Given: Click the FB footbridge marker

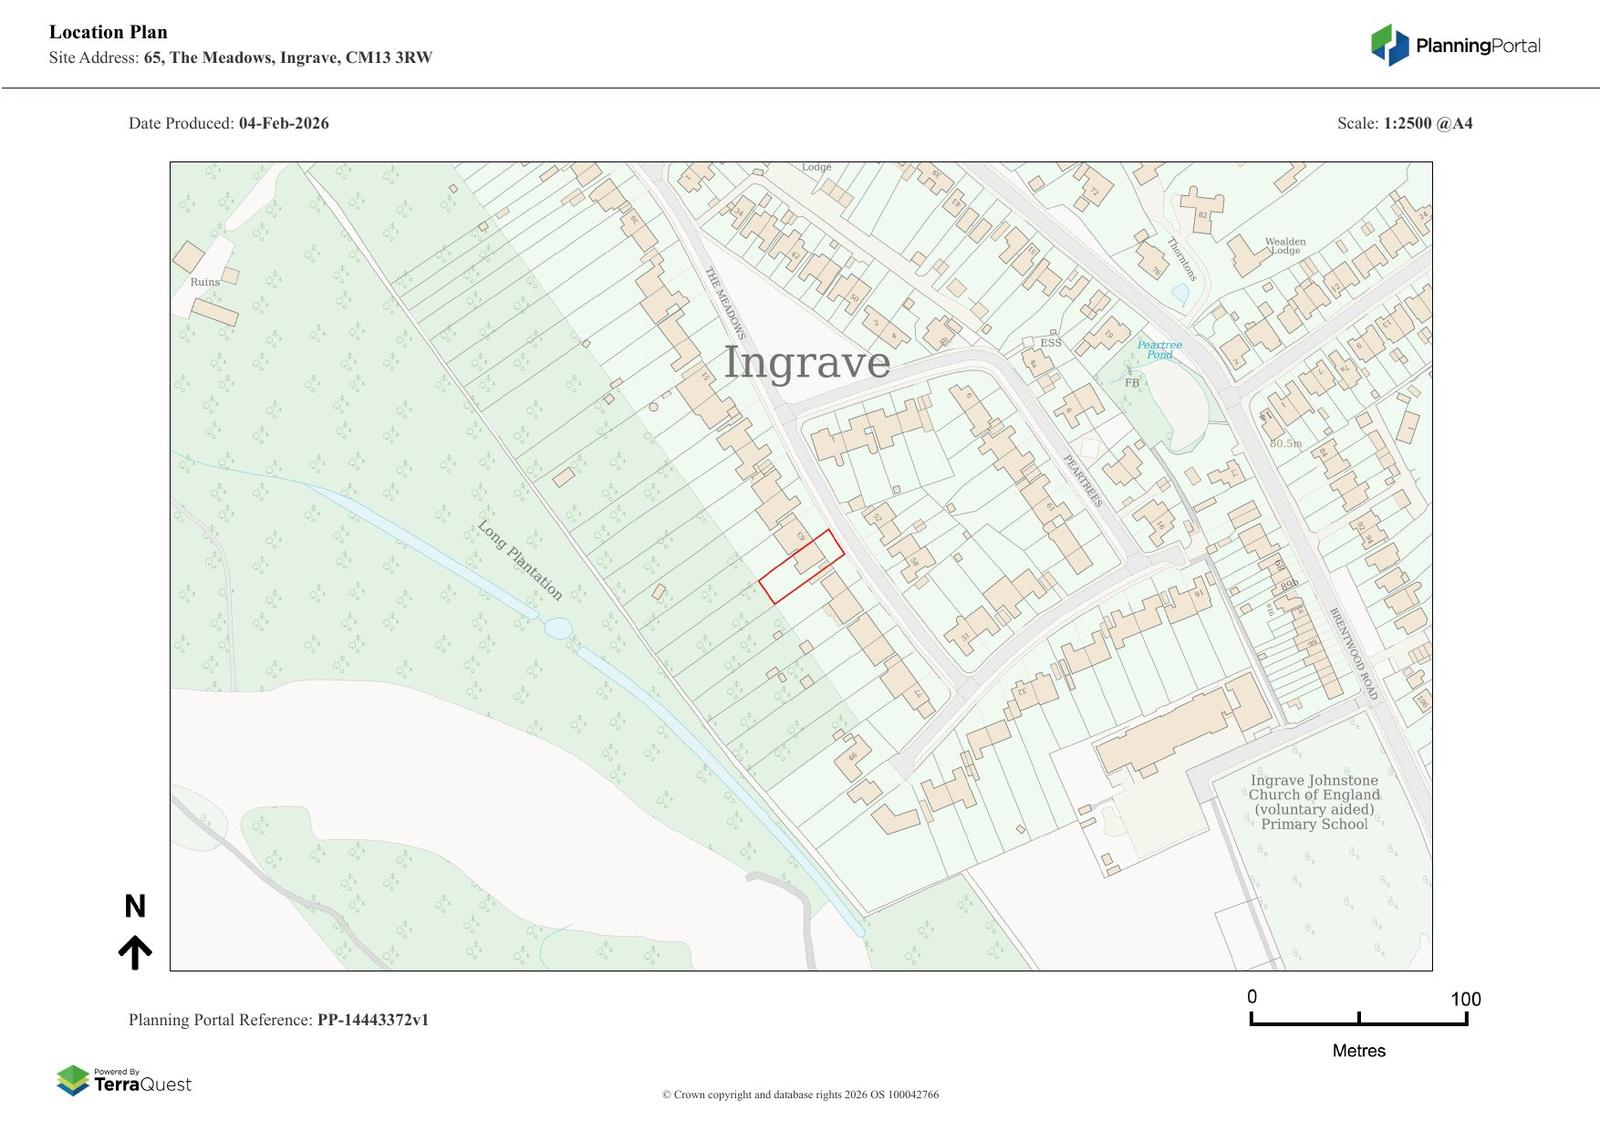Looking at the screenshot, I should (1131, 383).
